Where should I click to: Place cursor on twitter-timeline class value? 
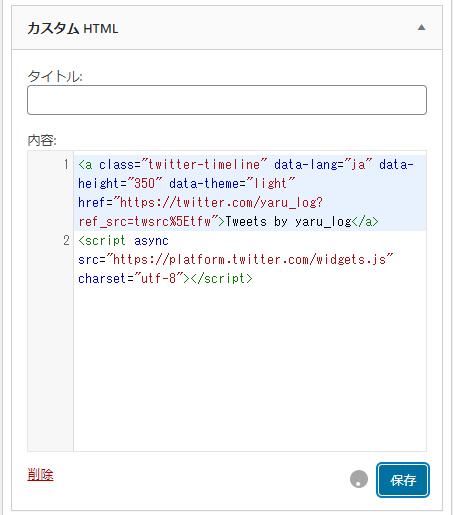point(204,164)
